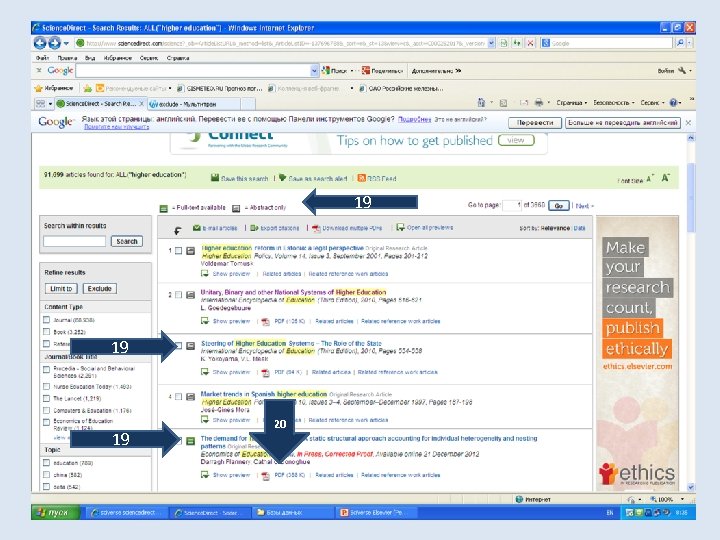The width and height of the screenshot is (720, 540).
Task: Click the Print icon in the command bar
Action: click(539, 102)
